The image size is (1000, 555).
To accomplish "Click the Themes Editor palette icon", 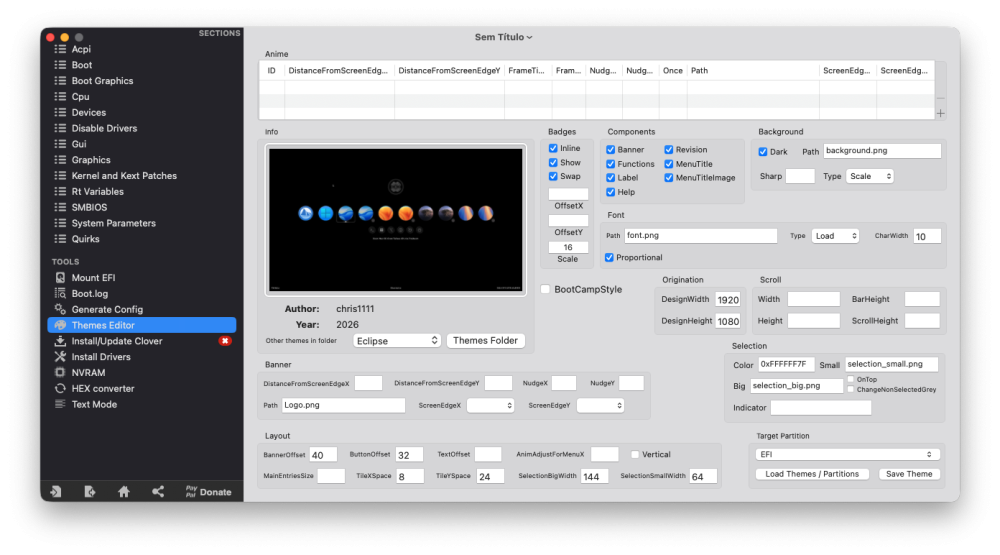I will pos(60,325).
